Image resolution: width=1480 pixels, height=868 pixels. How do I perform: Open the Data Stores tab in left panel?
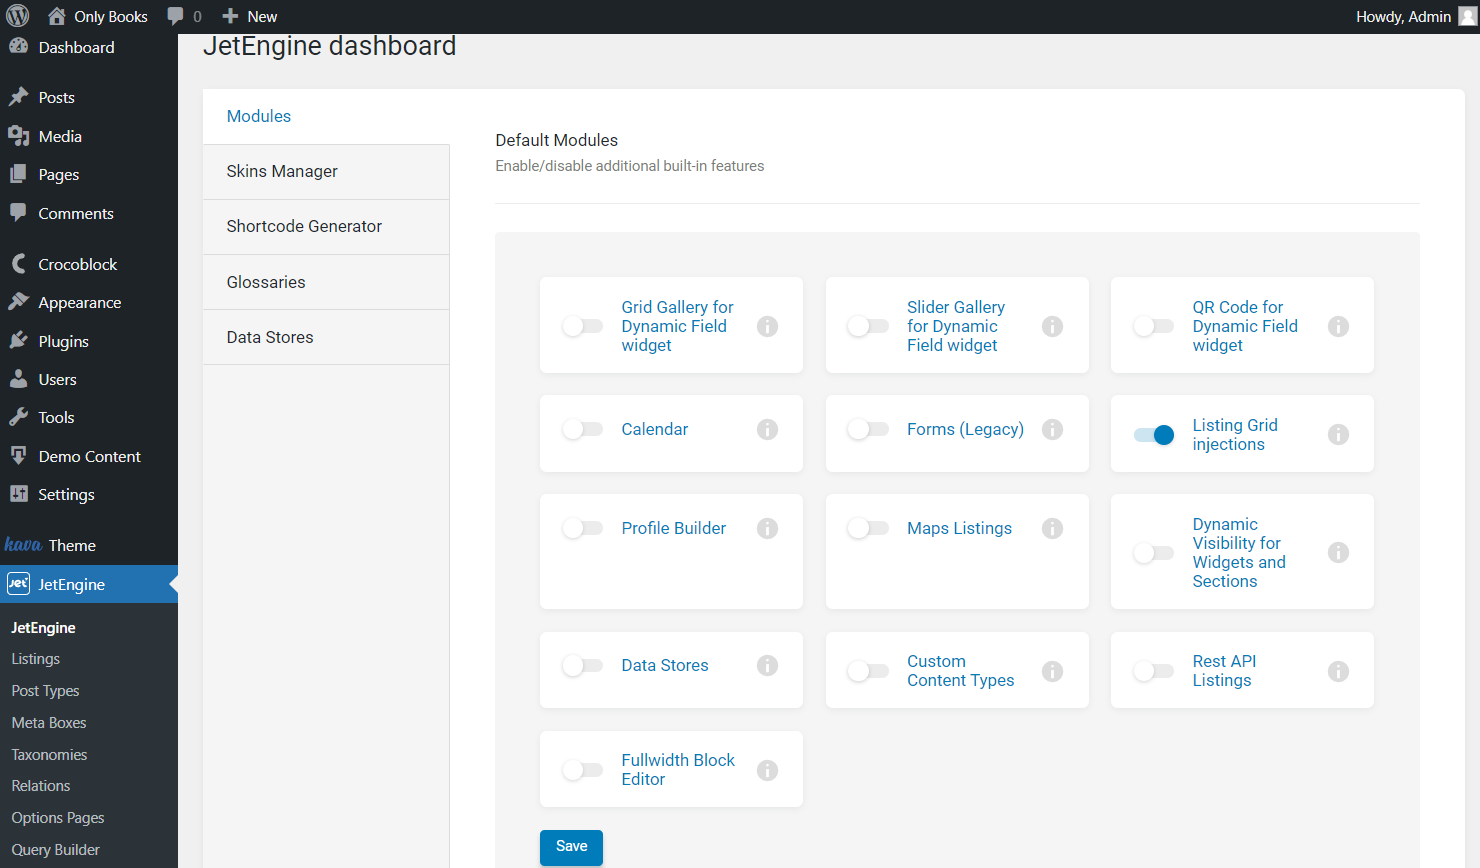click(x=326, y=337)
